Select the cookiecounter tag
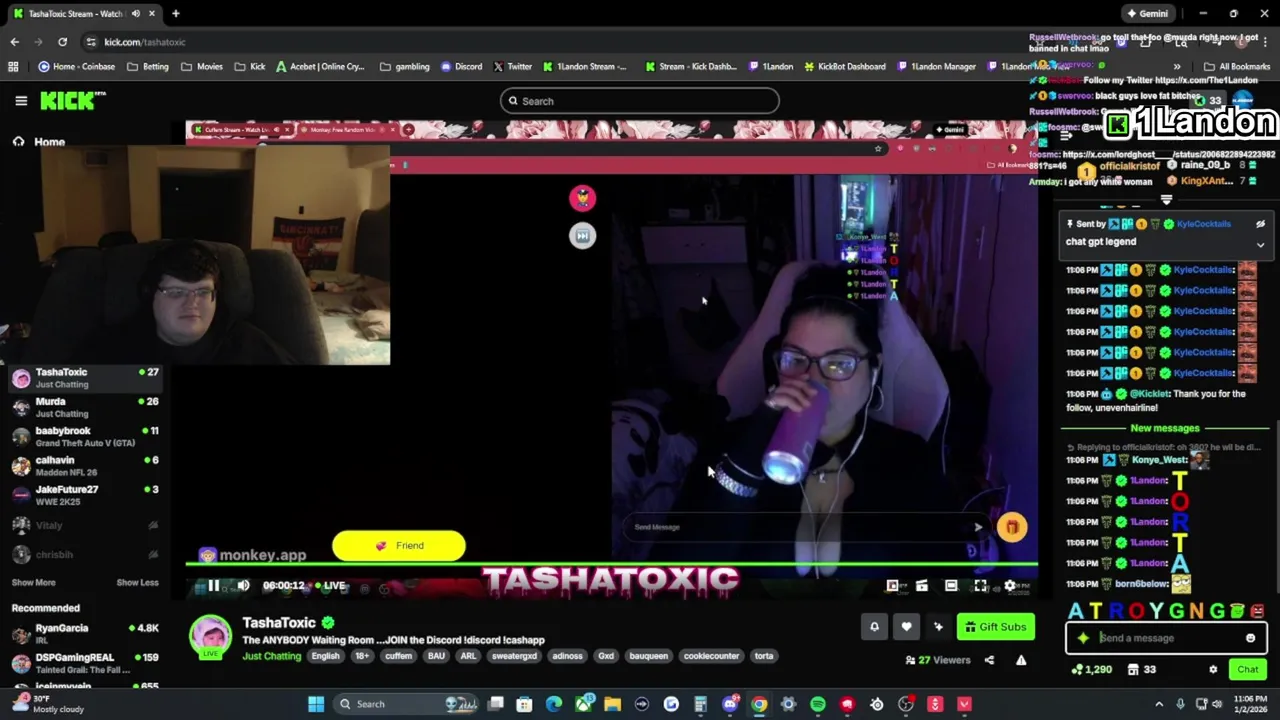 (x=711, y=656)
